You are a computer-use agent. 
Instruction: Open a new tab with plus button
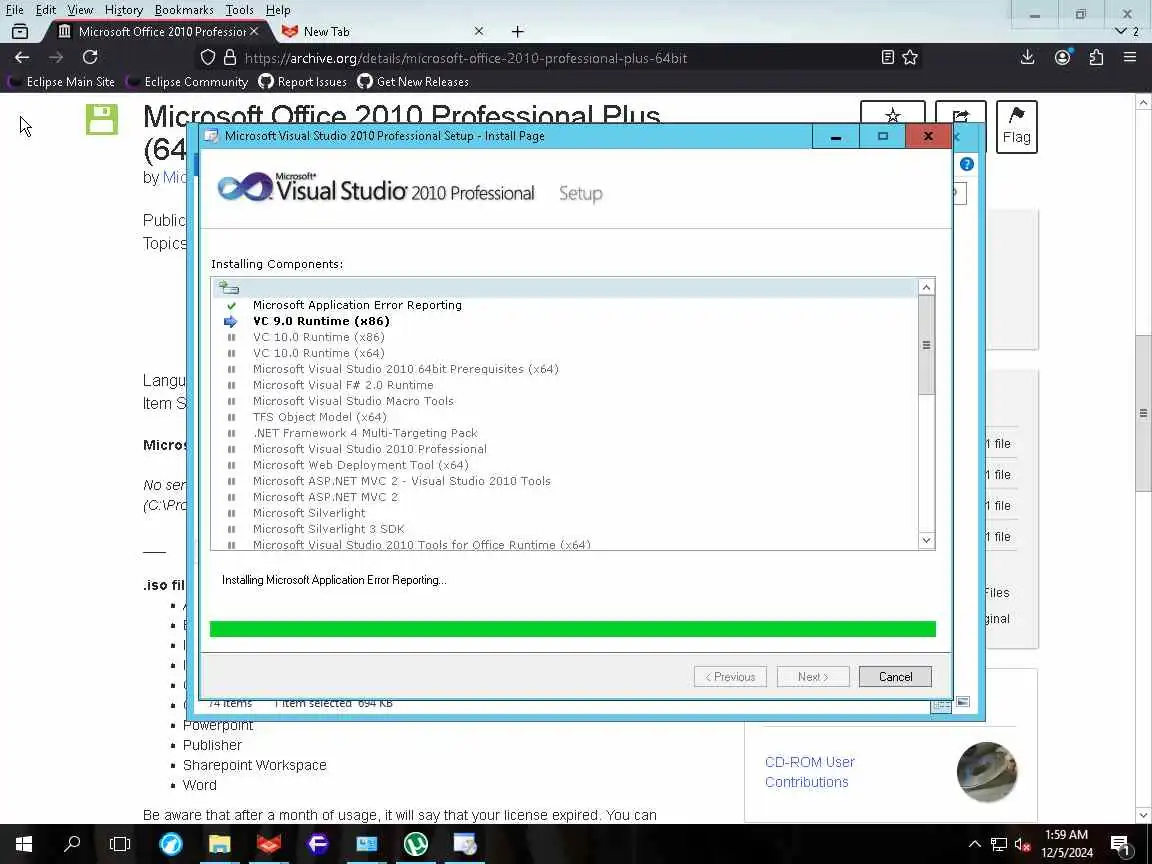point(517,32)
